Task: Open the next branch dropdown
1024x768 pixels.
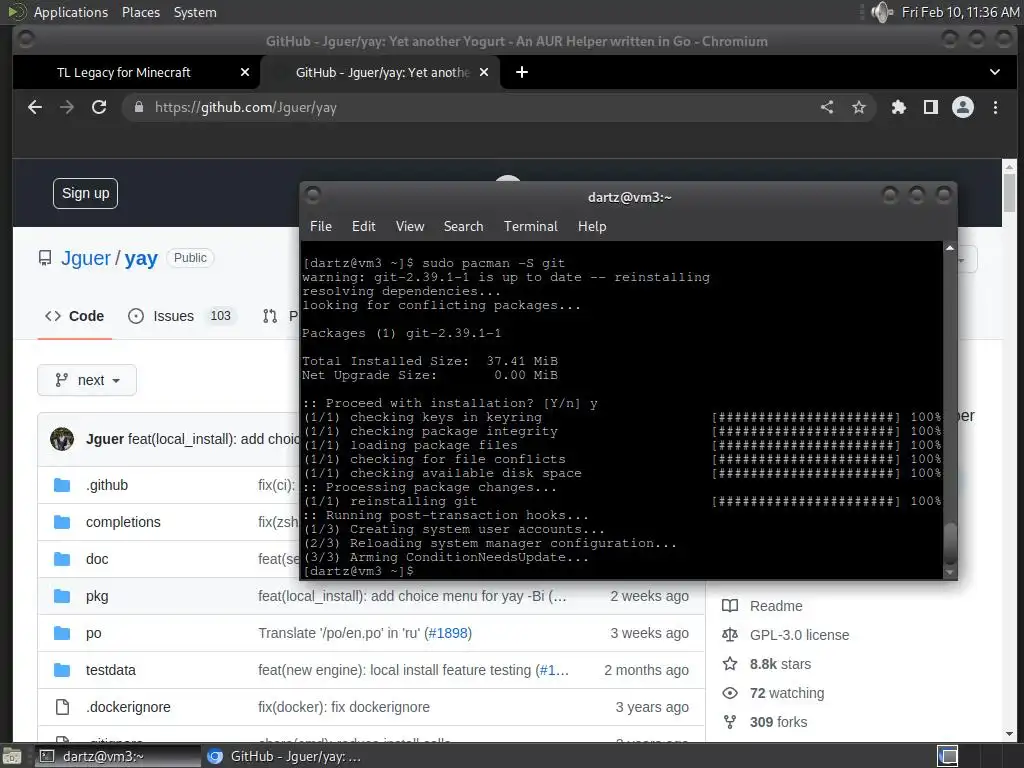Action: [x=87, y=380]
